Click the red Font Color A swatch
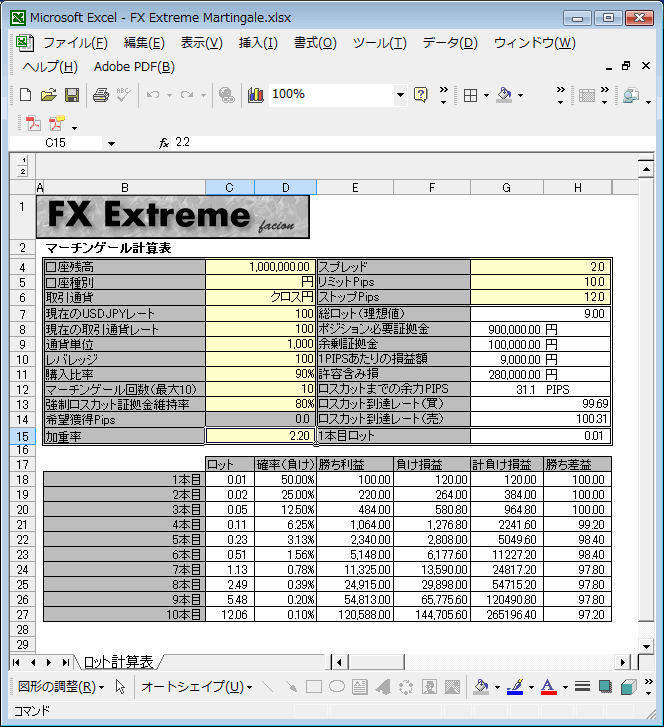The height and width of the screenshot is (727, 664). (x=549, y=687)
